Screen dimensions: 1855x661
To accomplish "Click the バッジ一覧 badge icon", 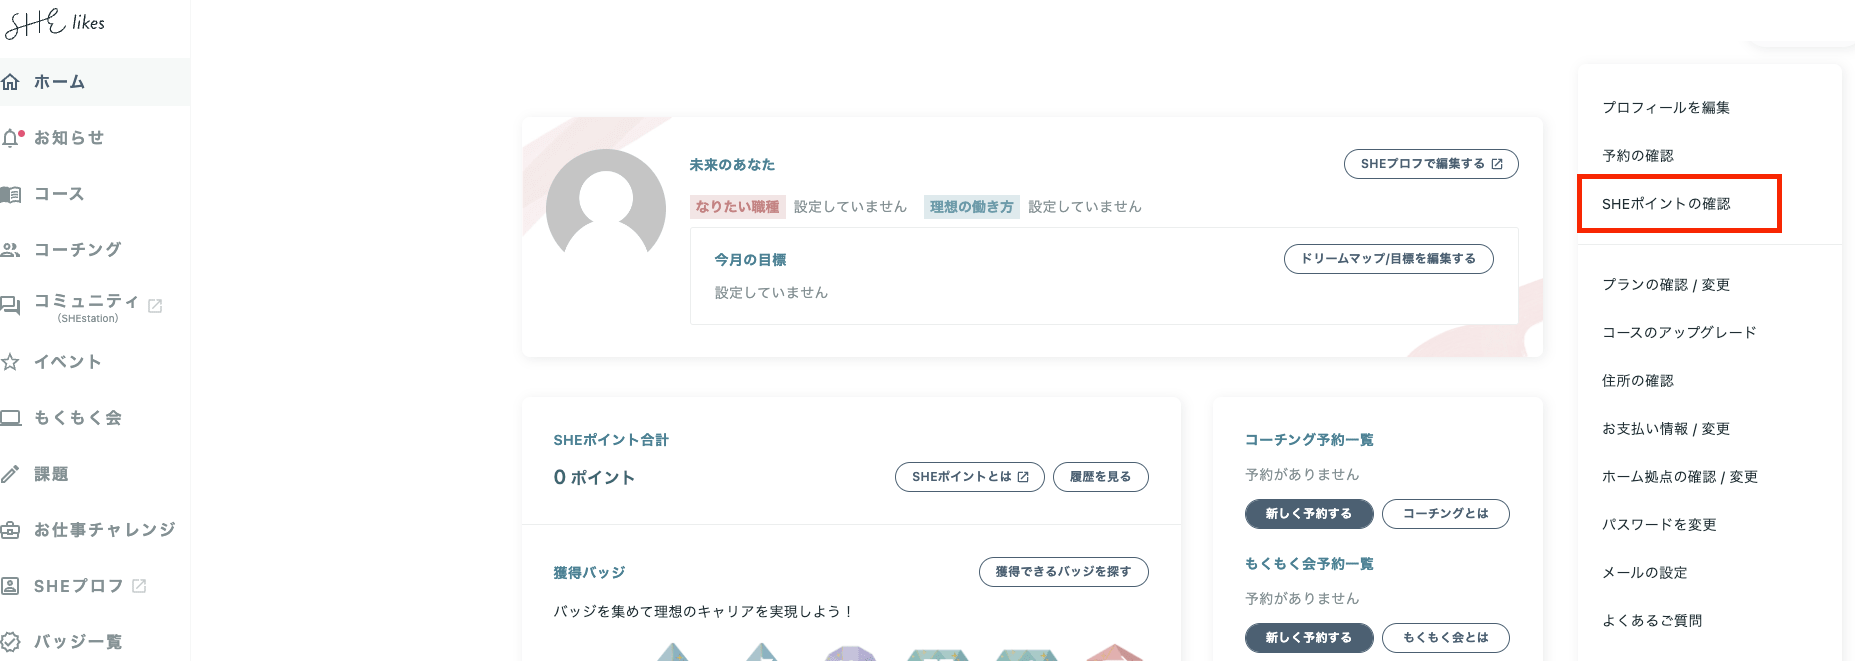I will pyautogui.click(x=11, y=642).
